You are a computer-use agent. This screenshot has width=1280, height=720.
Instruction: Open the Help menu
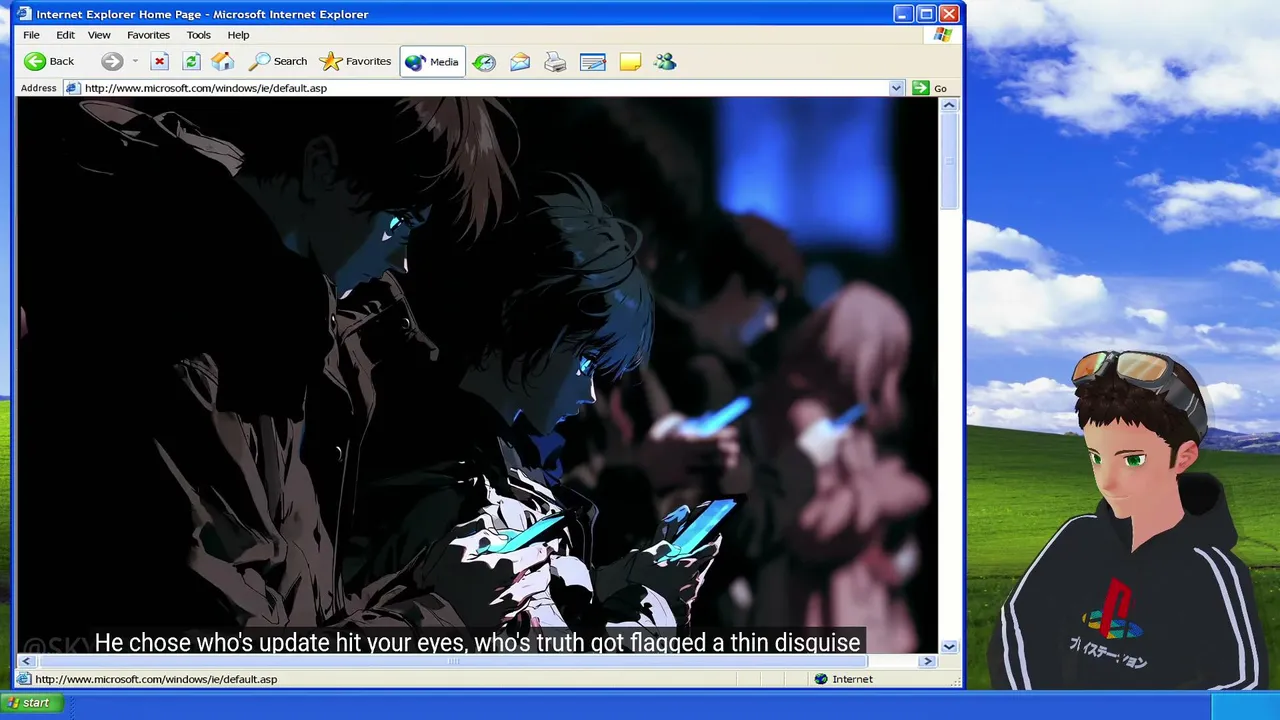(238, 35)
